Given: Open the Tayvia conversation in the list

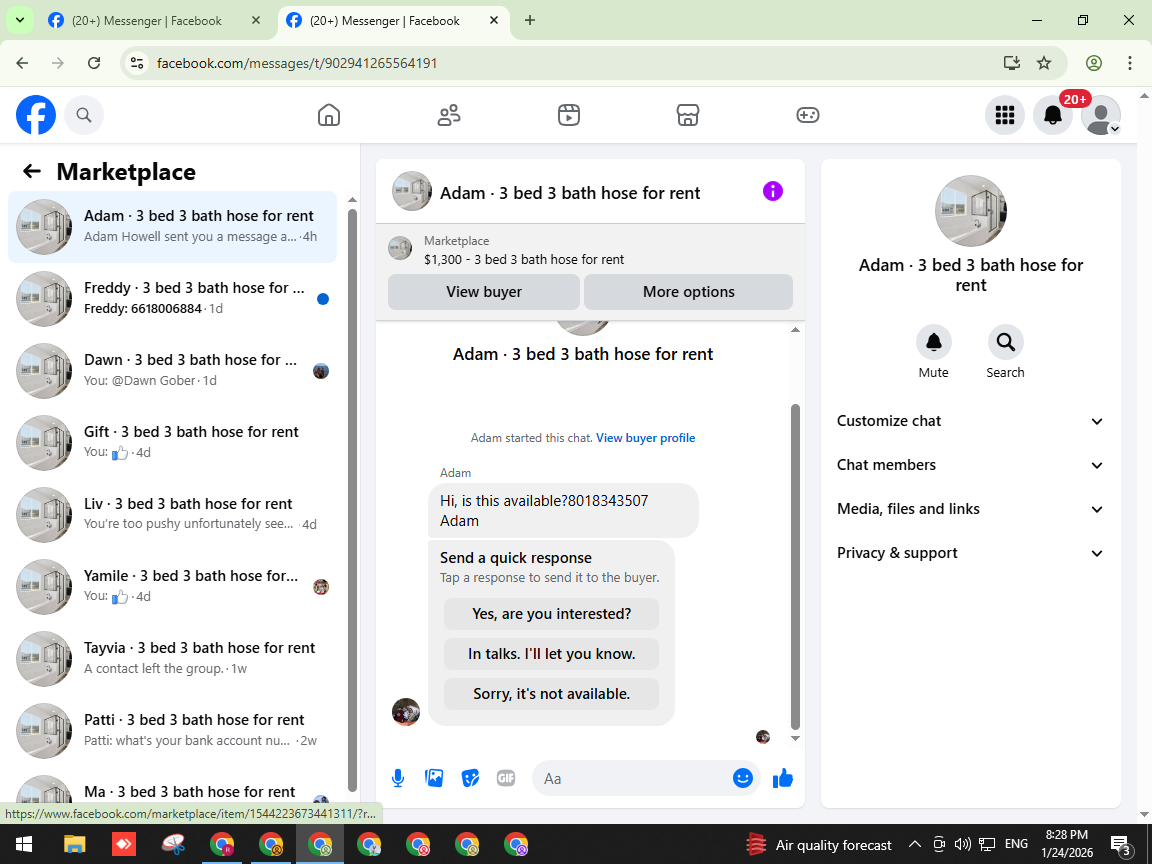Looking at the screenshot, I should point(173,658).
